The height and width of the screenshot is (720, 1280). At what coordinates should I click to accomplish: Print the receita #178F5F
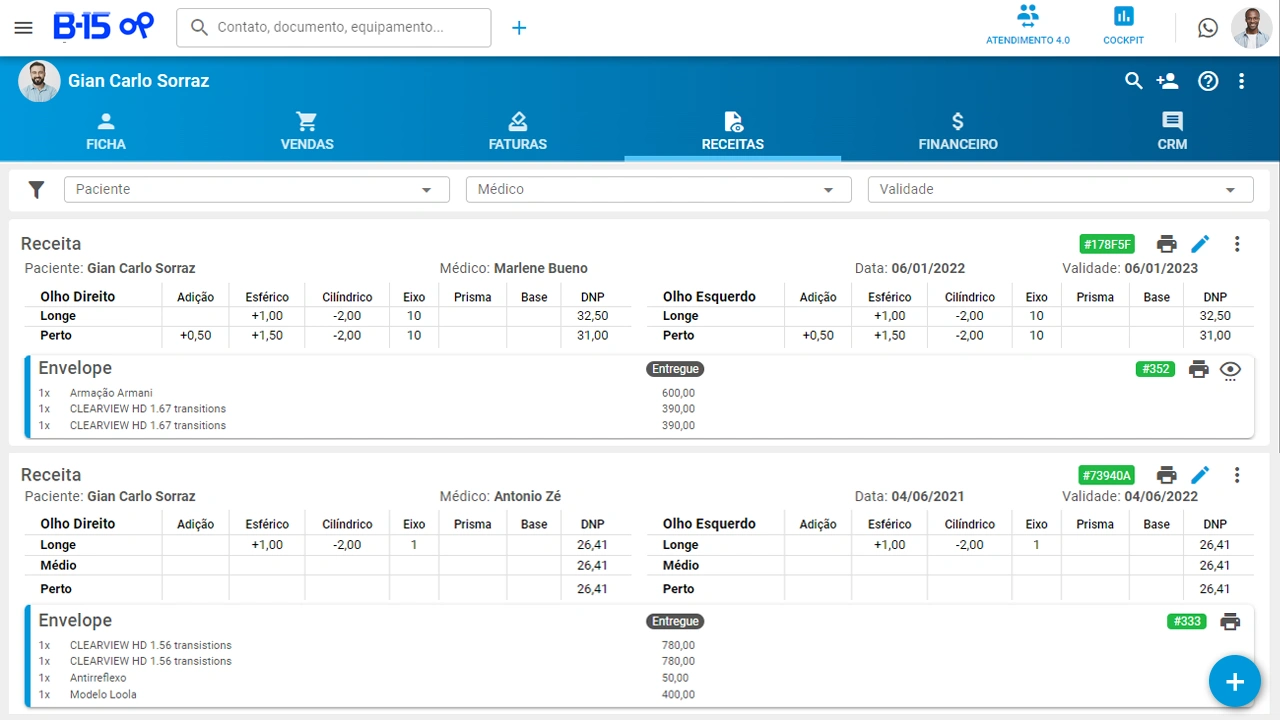click(x=1166, y=244)
